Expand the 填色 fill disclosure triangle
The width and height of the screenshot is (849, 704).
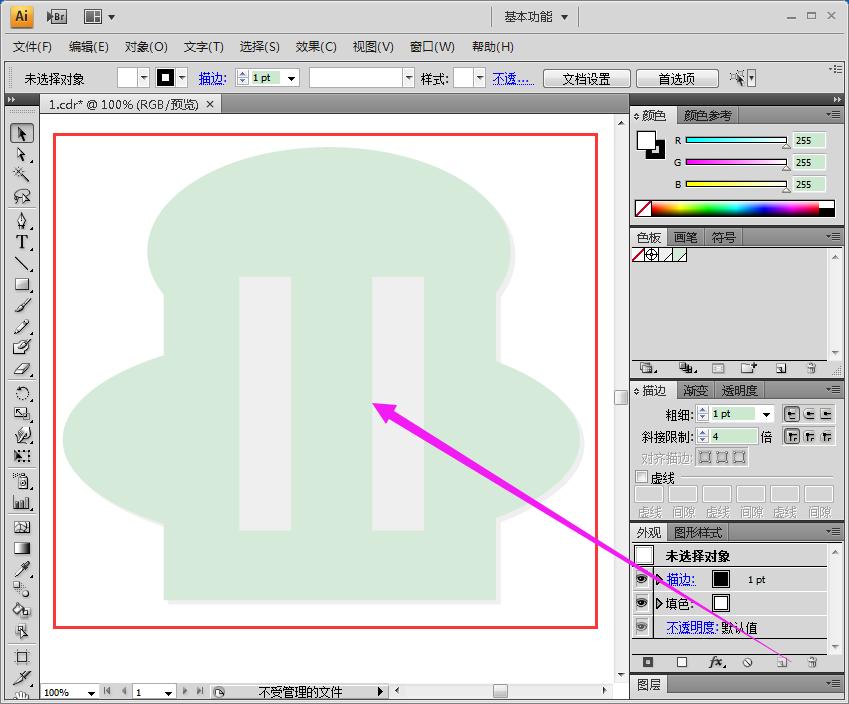659,603
